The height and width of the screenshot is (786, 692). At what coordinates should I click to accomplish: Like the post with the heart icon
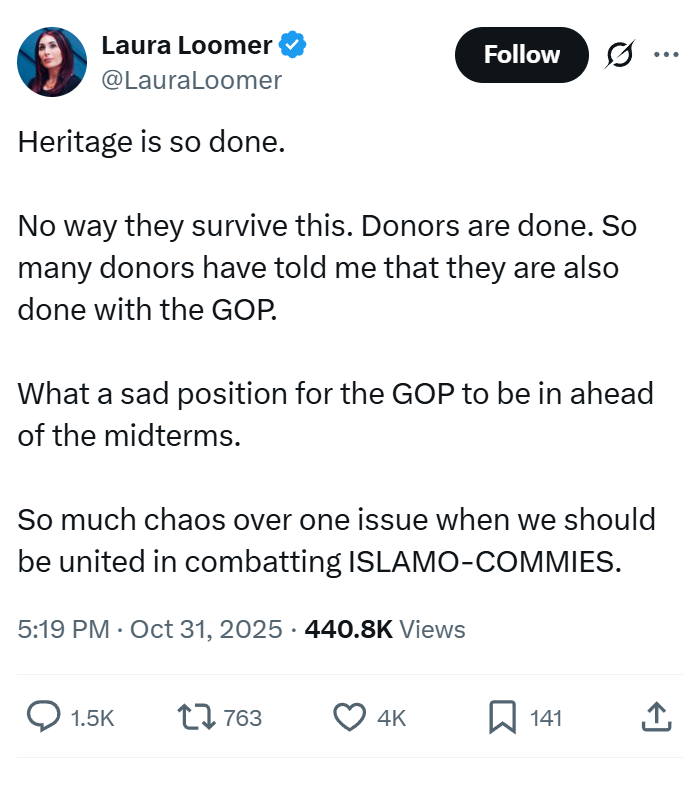[347, 716]
